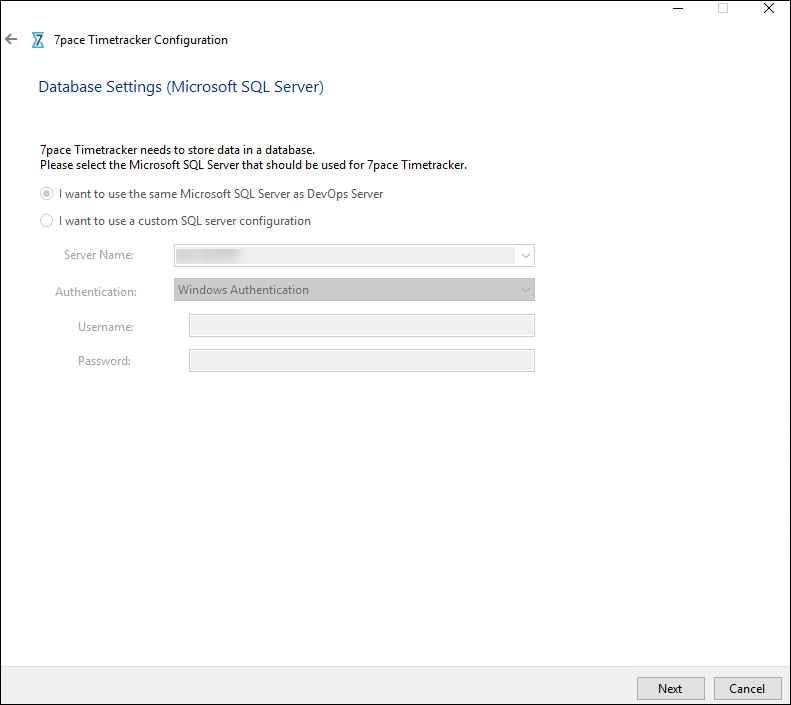Minimize the configuration window
Screen dimensions: 791x705
click(678, 9)
